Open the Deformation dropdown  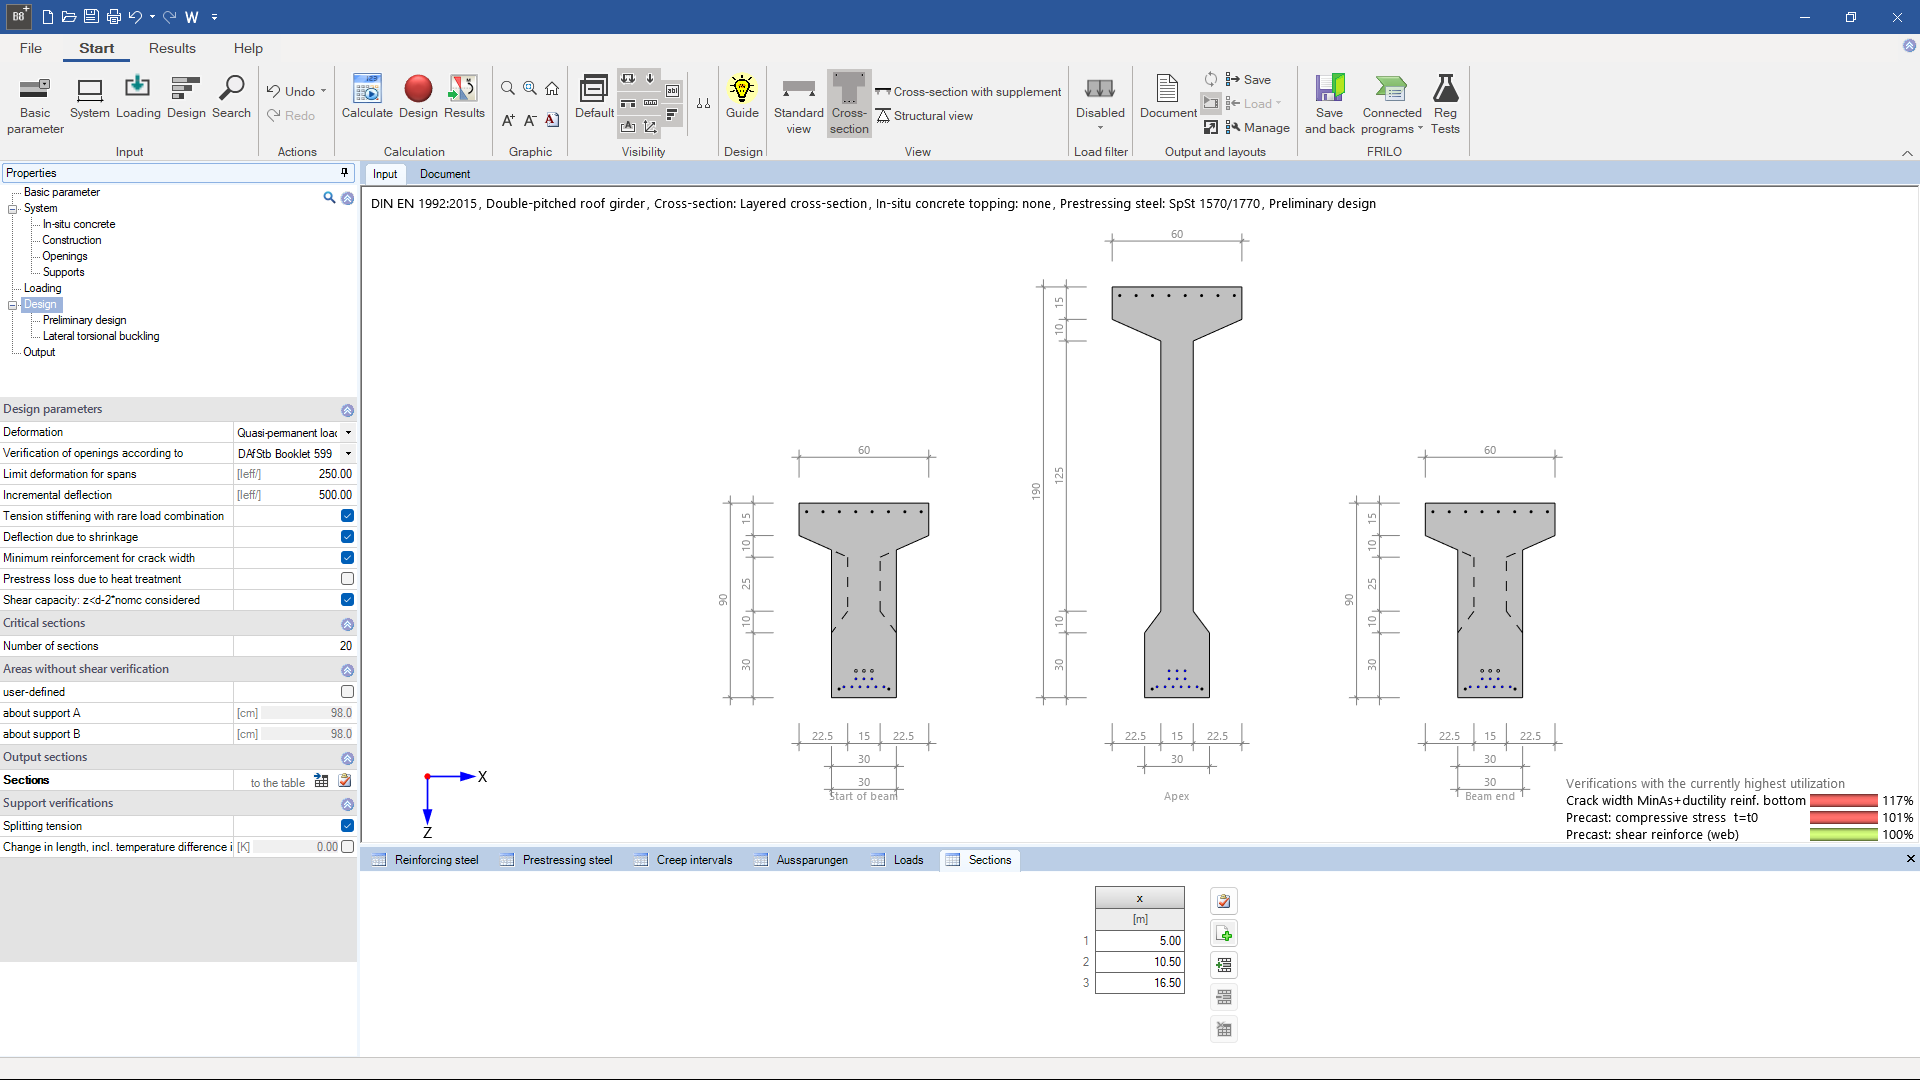pyautogui.click(x=348, y=432)
